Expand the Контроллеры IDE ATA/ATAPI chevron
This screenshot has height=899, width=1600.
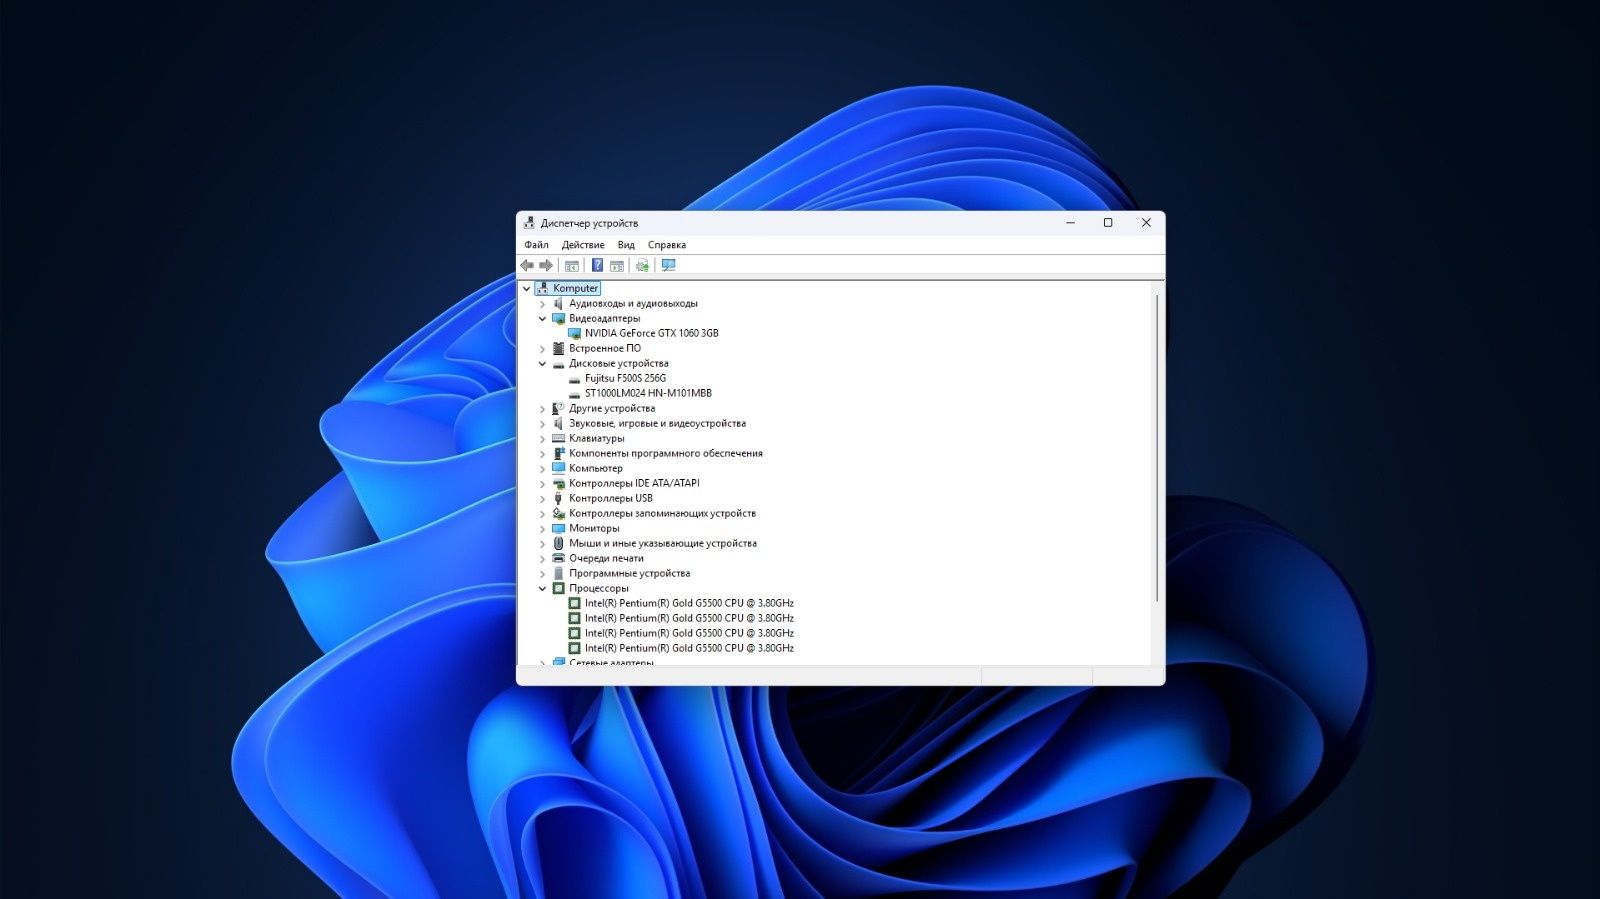[543, 483]
